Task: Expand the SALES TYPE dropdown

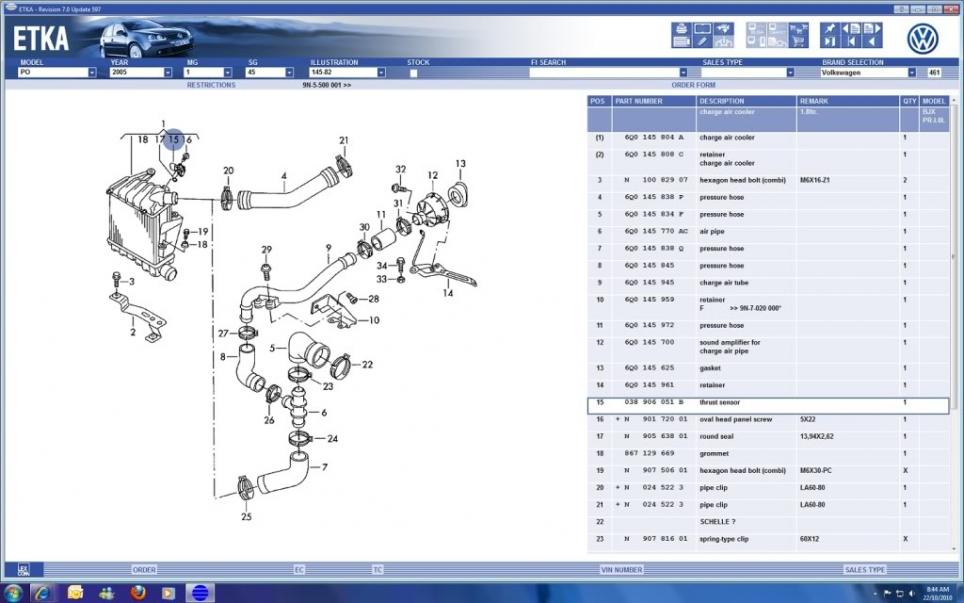Action: [790, 73]
